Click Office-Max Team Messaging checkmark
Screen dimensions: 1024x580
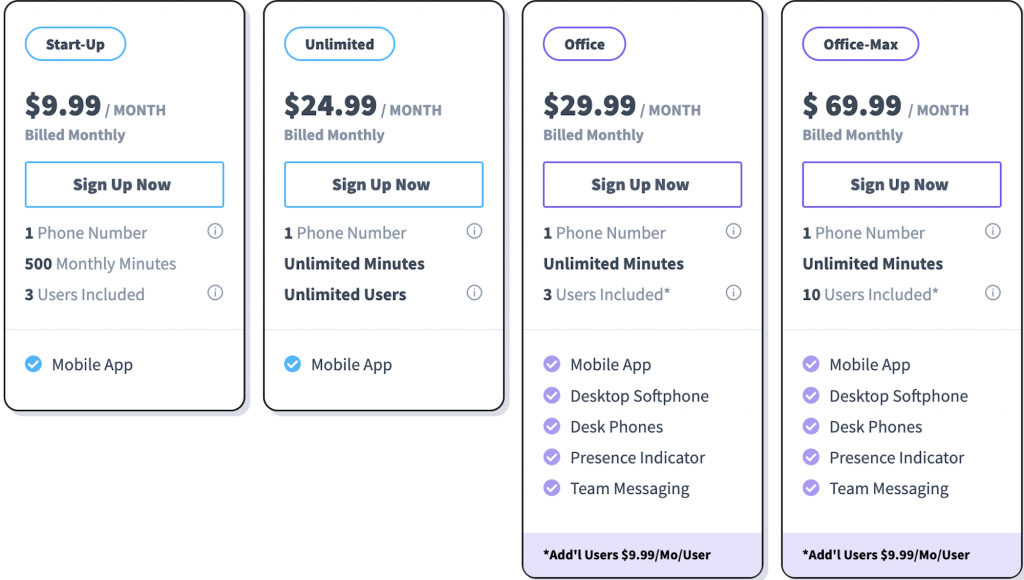810,488
